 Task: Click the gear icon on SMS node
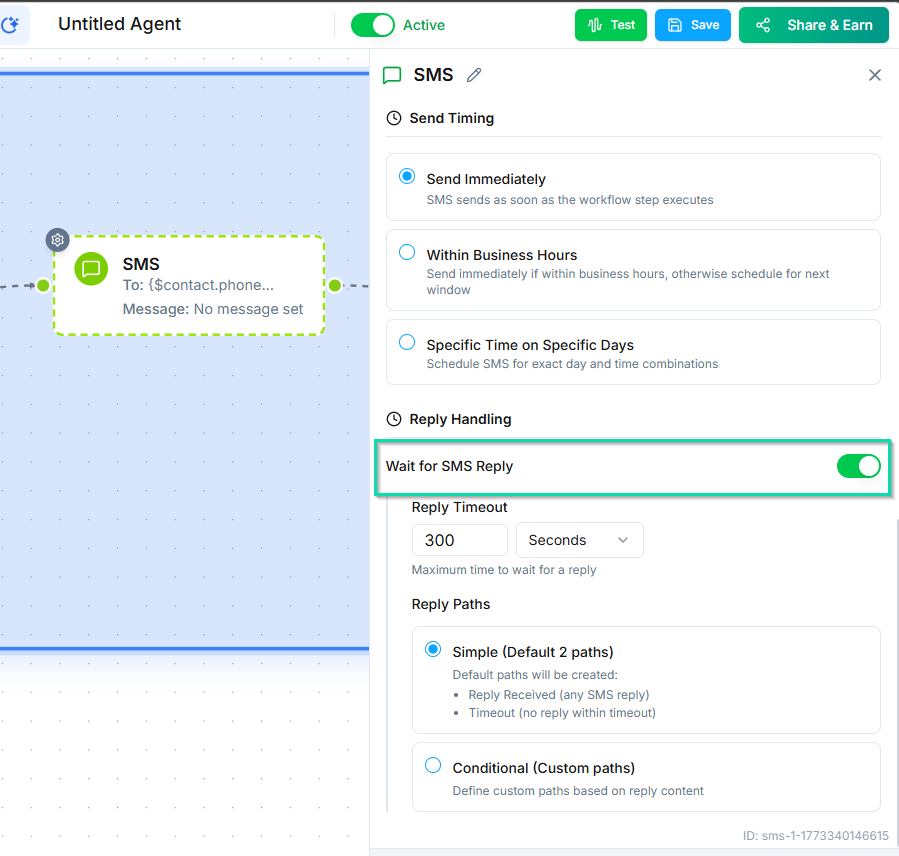pyautogui.click(x=58, y=240)
